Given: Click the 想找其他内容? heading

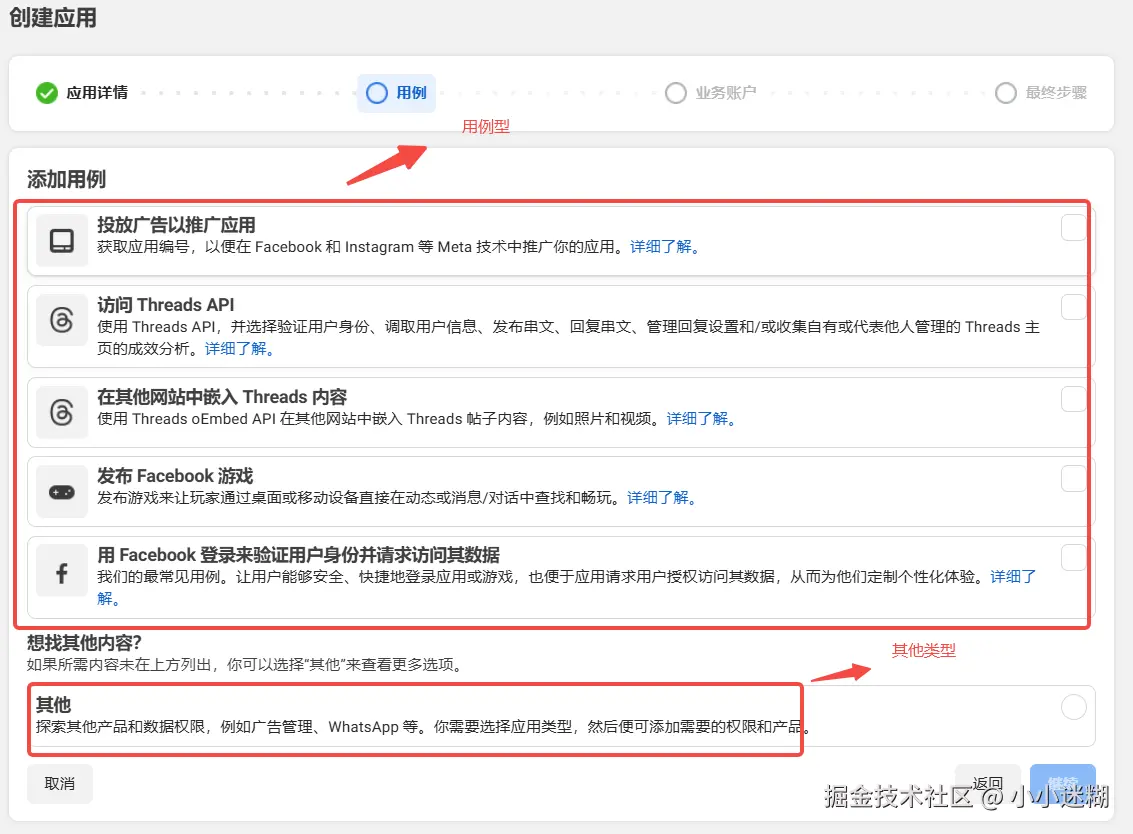Looking at the screenshot, I should 85,642.
